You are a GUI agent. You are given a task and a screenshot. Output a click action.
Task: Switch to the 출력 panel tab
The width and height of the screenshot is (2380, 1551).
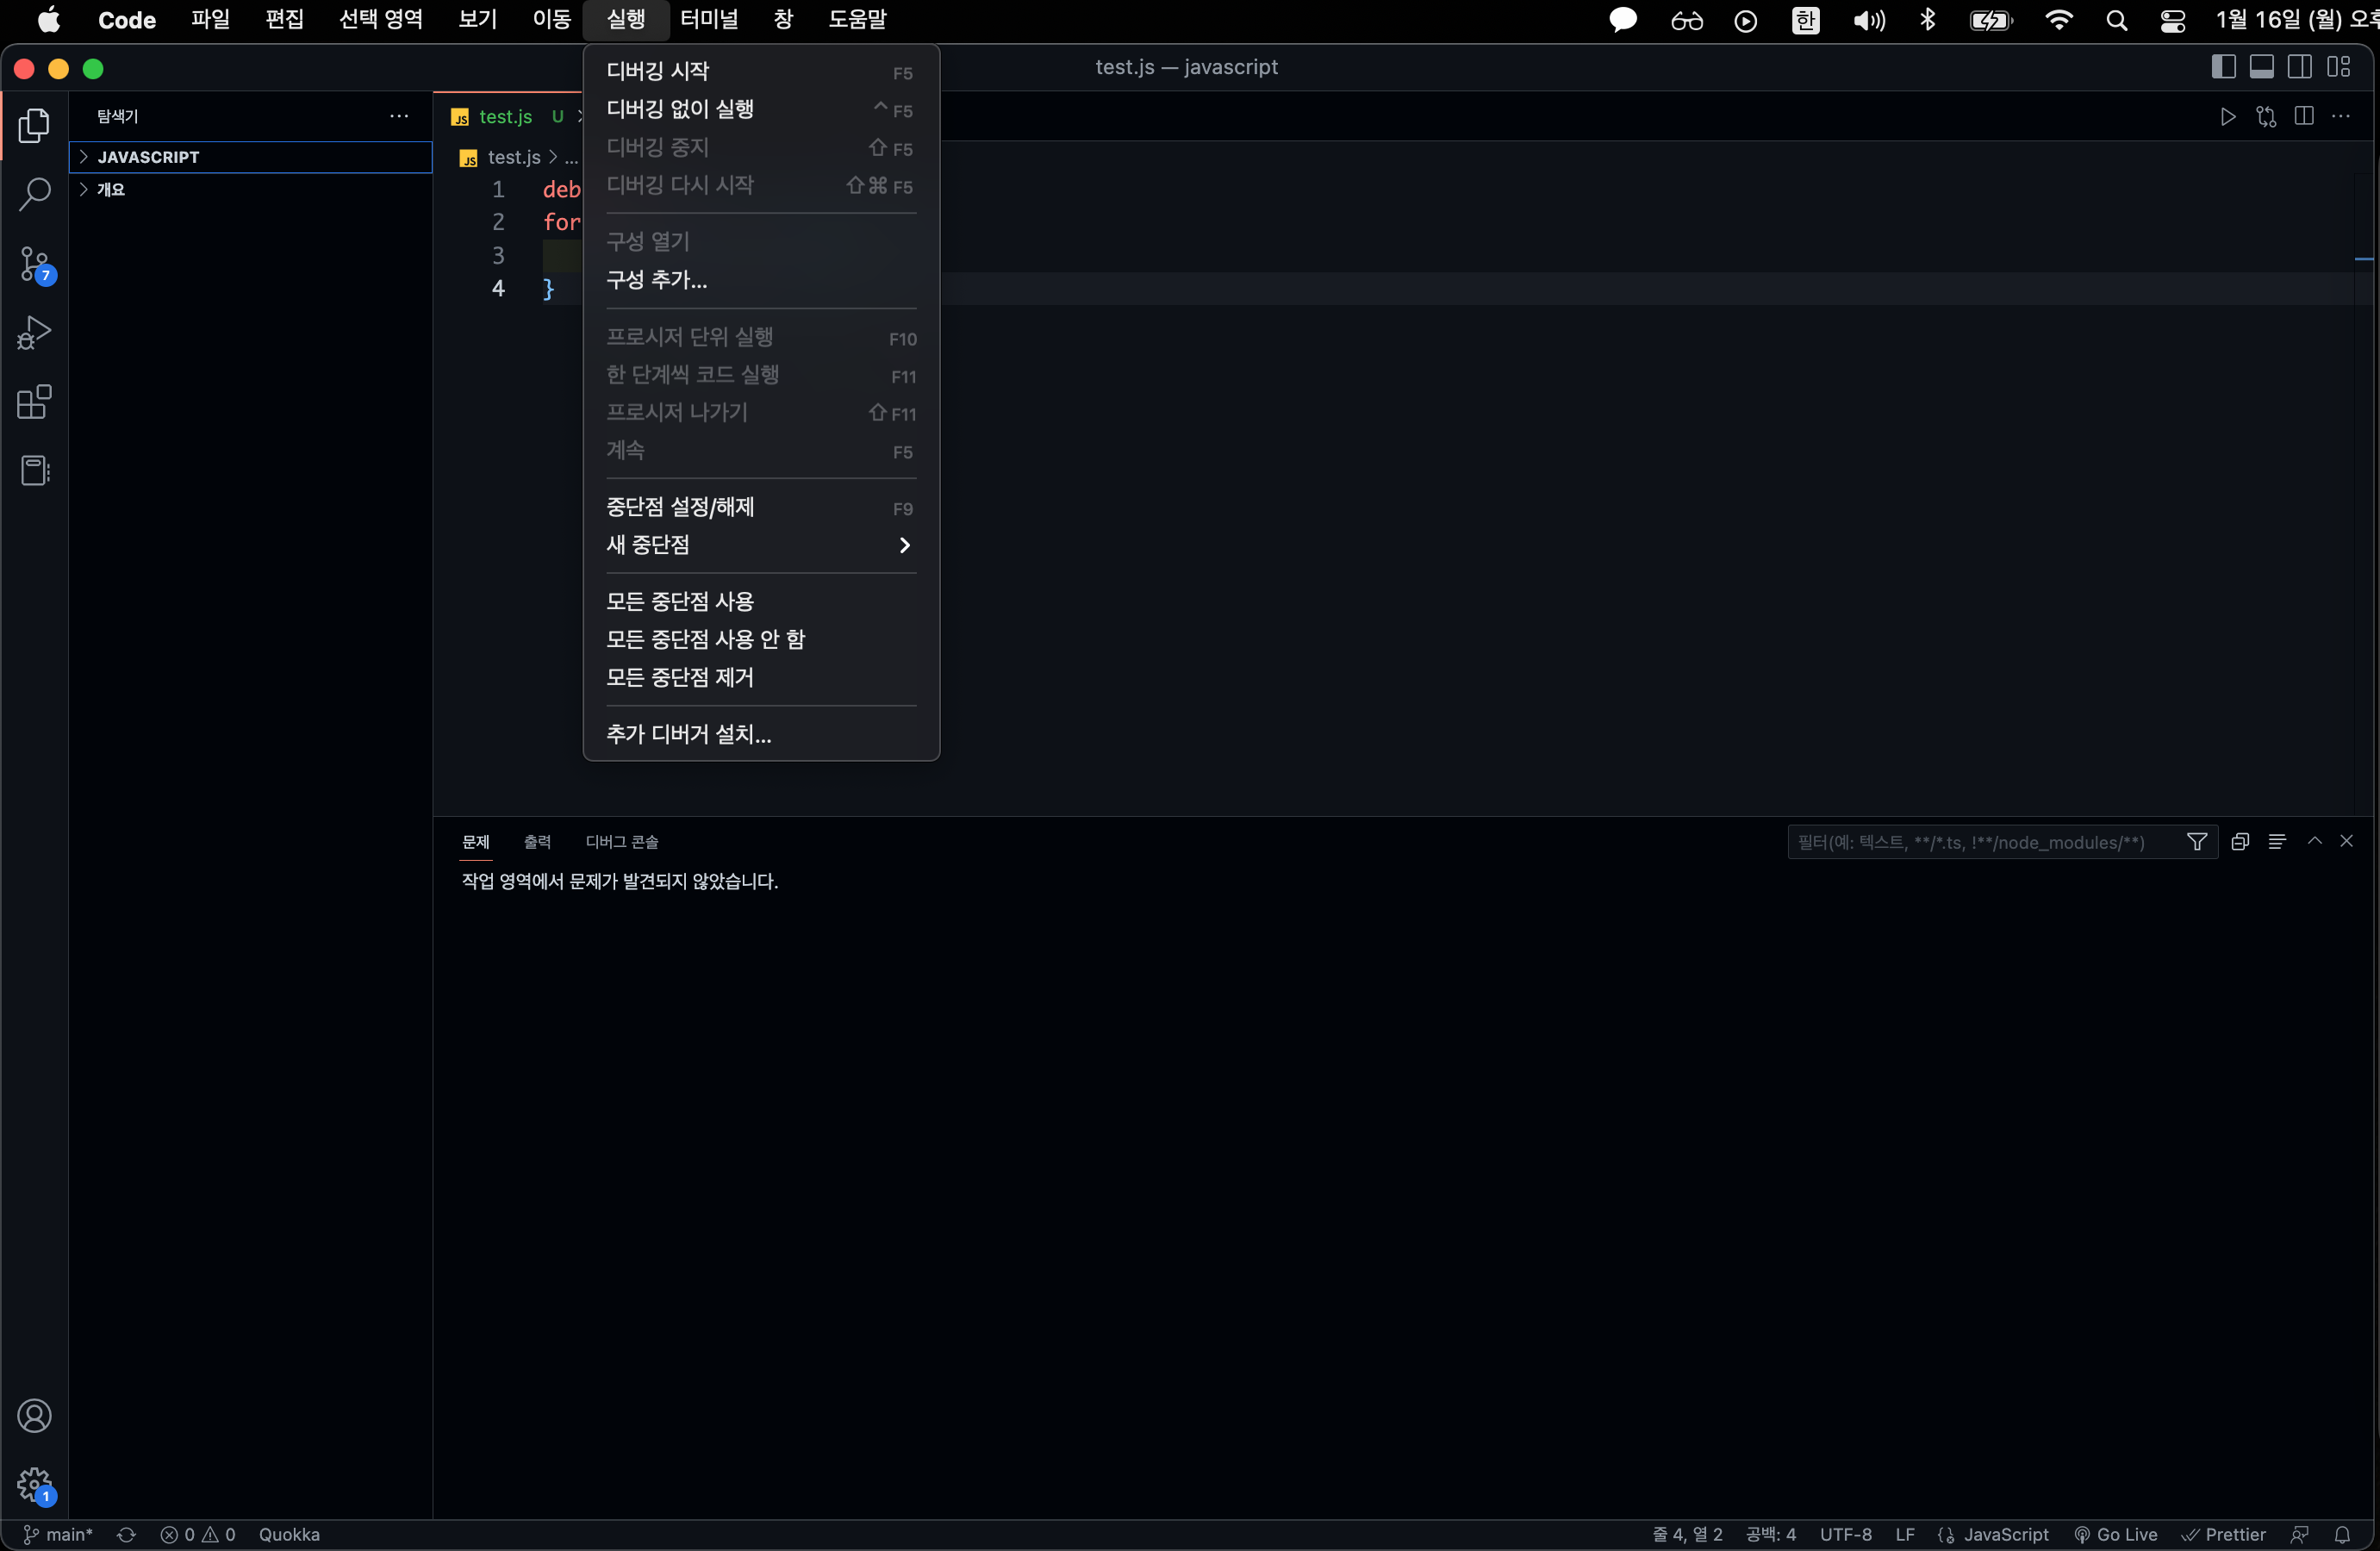coord(537,842)
